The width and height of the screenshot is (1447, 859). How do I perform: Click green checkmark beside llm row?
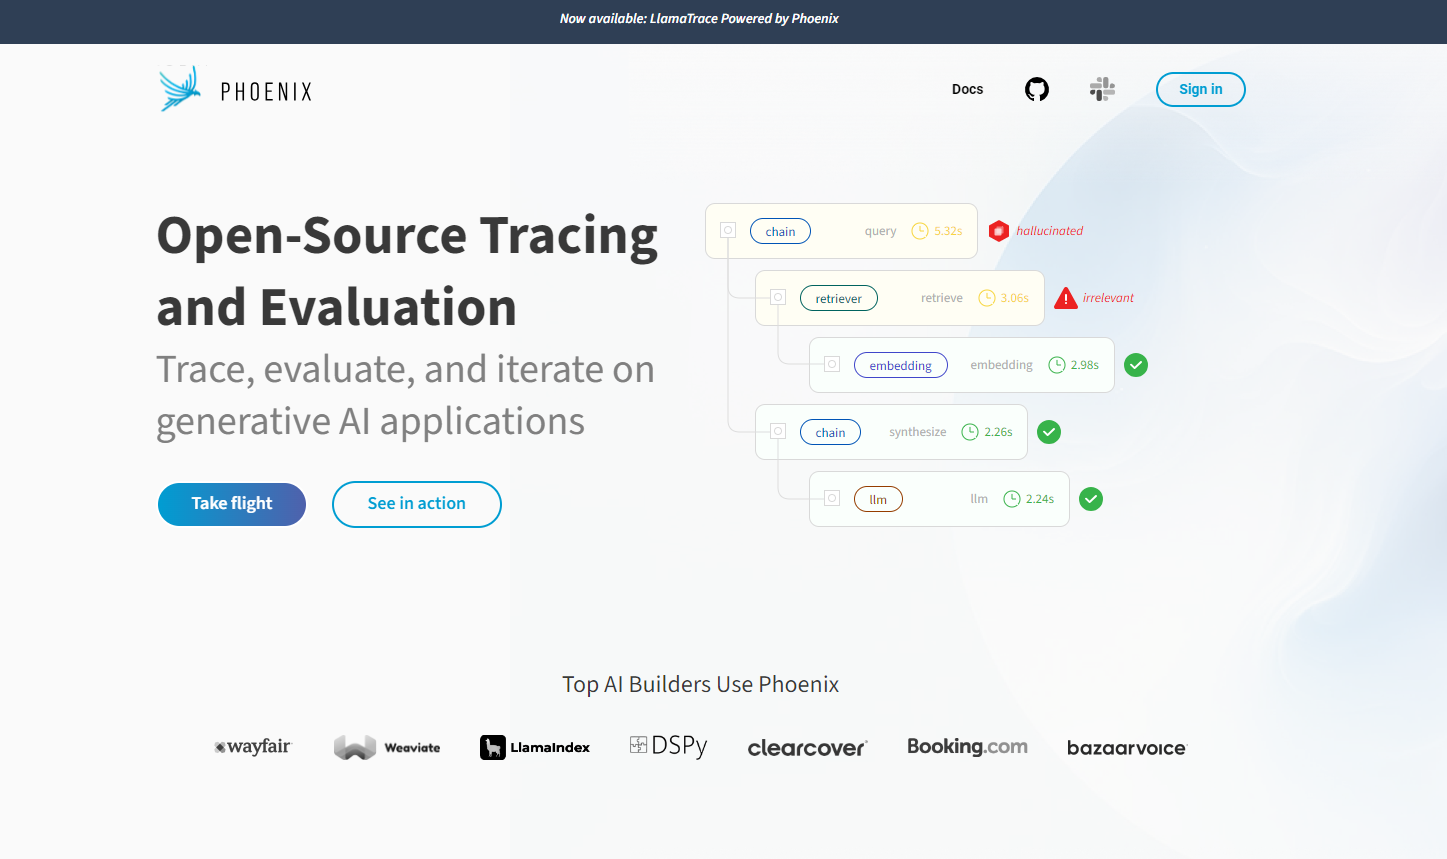pos(1091,499)
